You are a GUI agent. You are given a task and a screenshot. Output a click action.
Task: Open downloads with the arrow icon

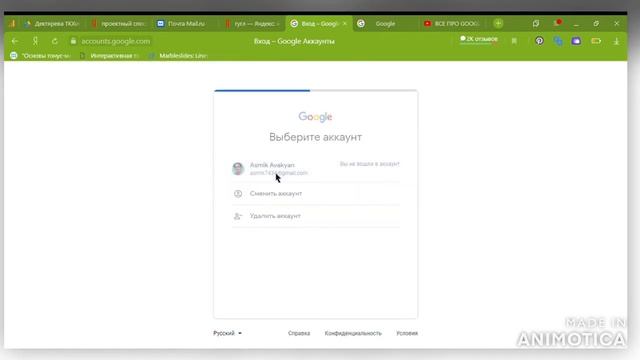pos(616,41)
